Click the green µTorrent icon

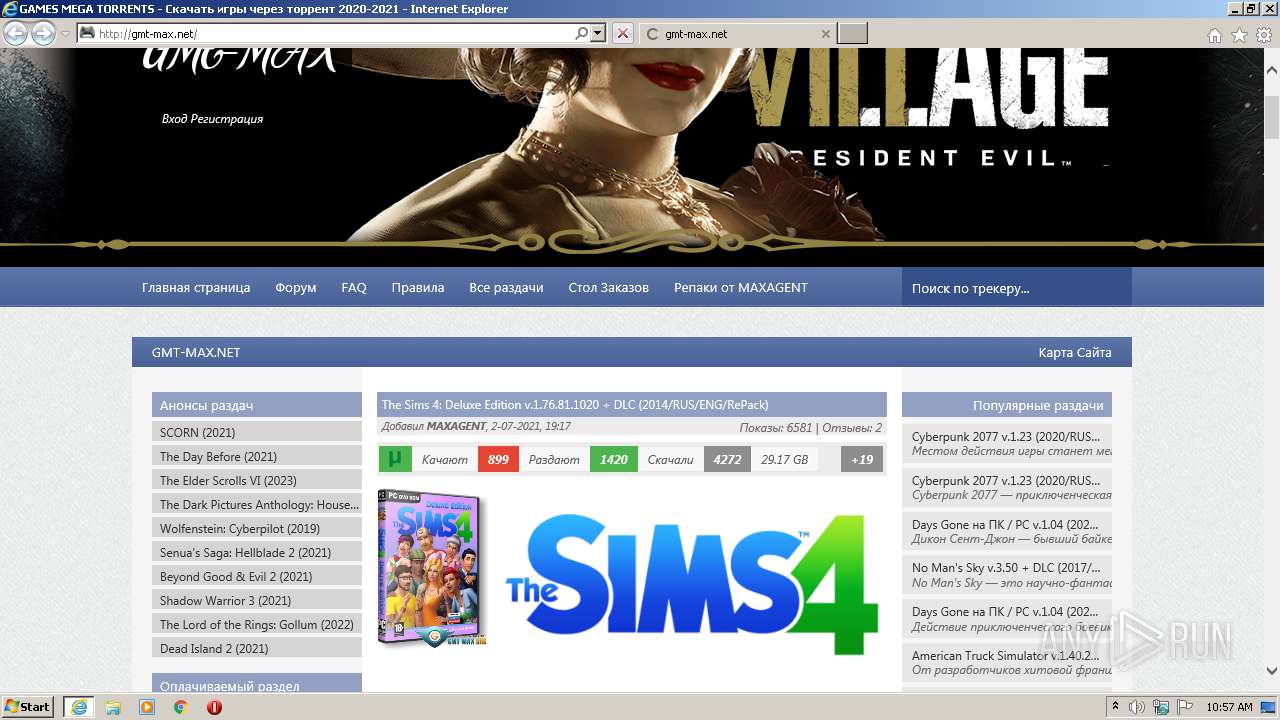coord(395,459)
